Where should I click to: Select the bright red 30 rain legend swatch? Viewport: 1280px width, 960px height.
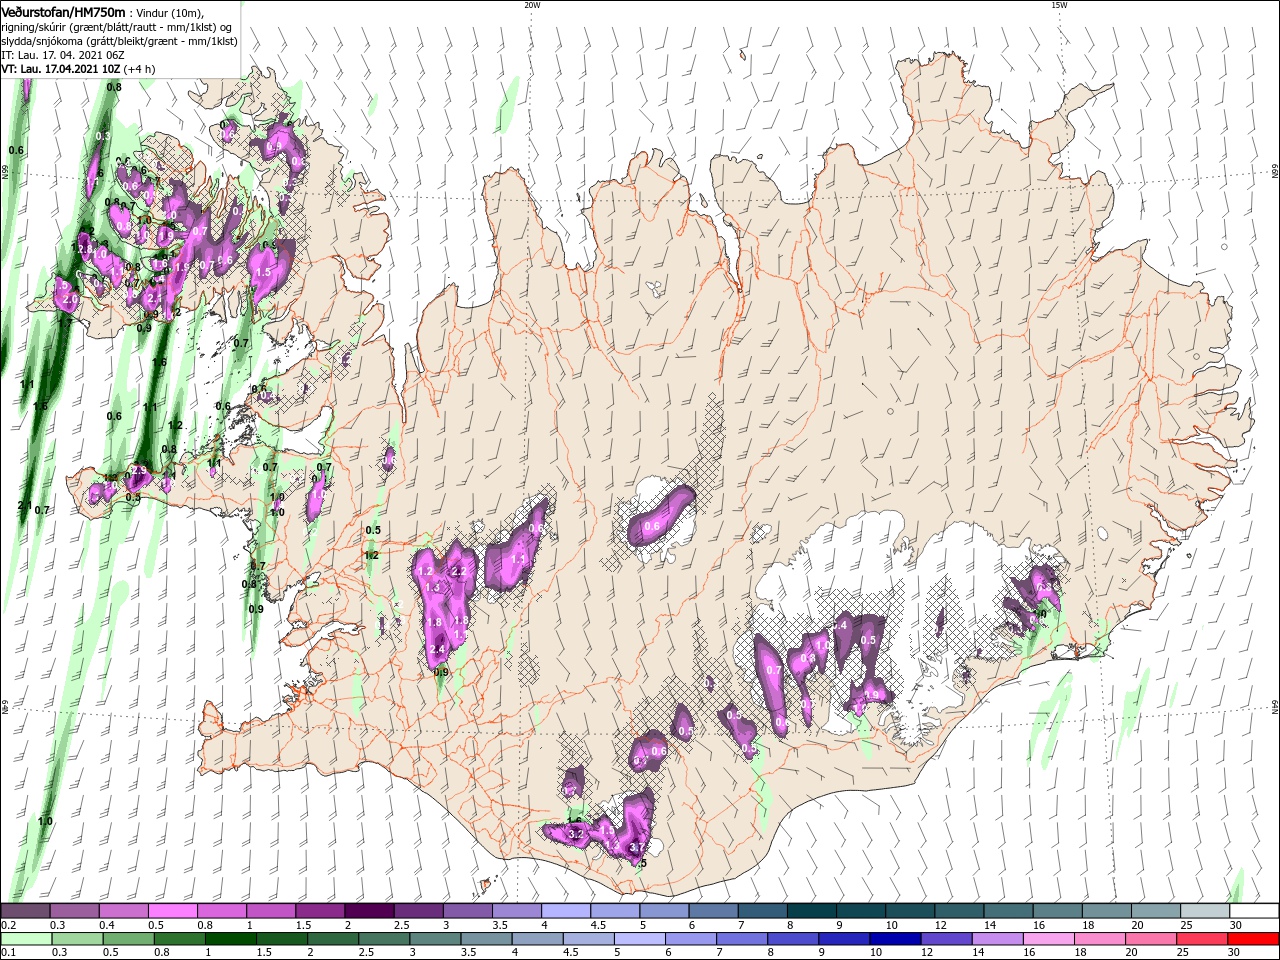1253,939
